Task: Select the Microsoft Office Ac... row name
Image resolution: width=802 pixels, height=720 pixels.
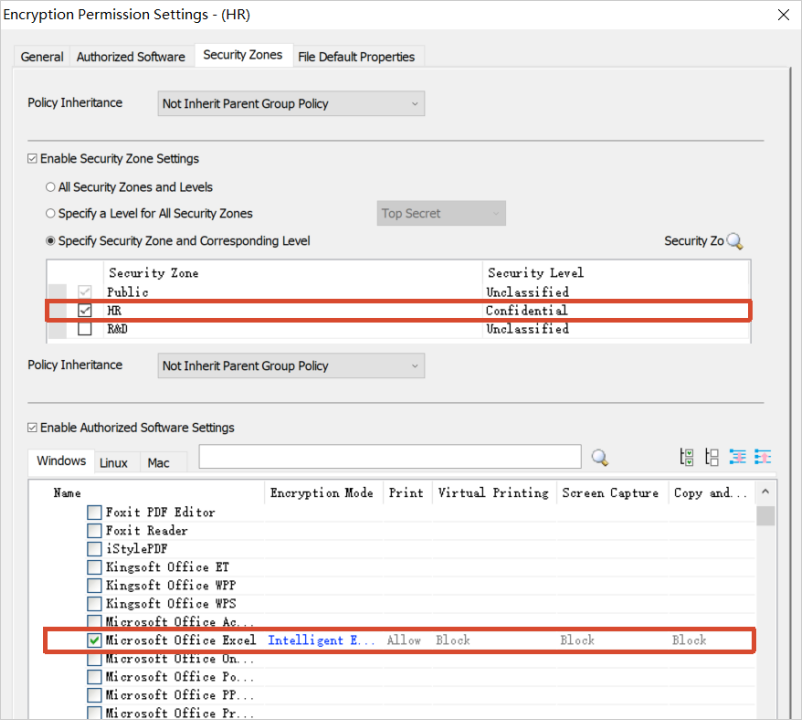Action: click(179, 622)
